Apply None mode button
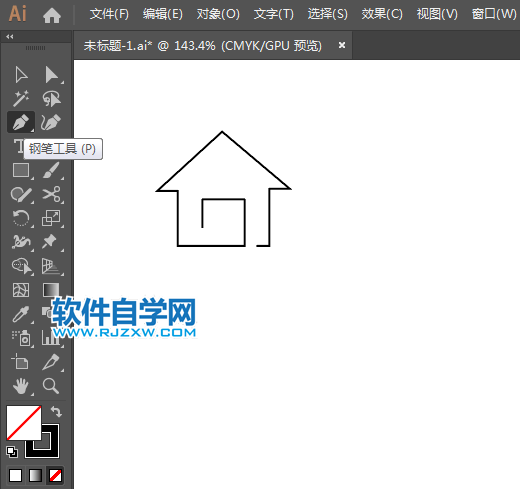This screenshot has width=520, height=489. [x=55, y=475]
